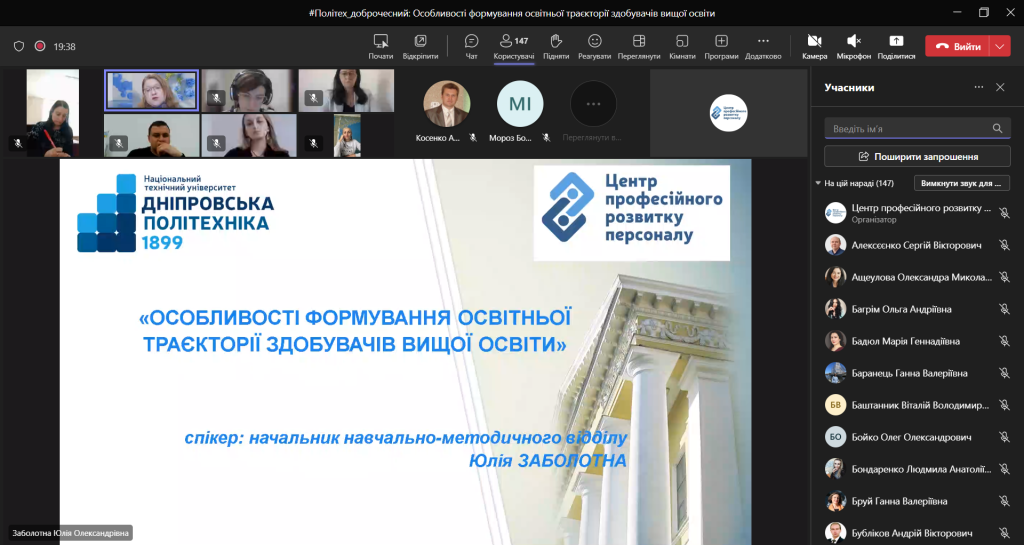The image size is (1024, 545).
Task: Click the shield security icon
Action: (19, 46)
